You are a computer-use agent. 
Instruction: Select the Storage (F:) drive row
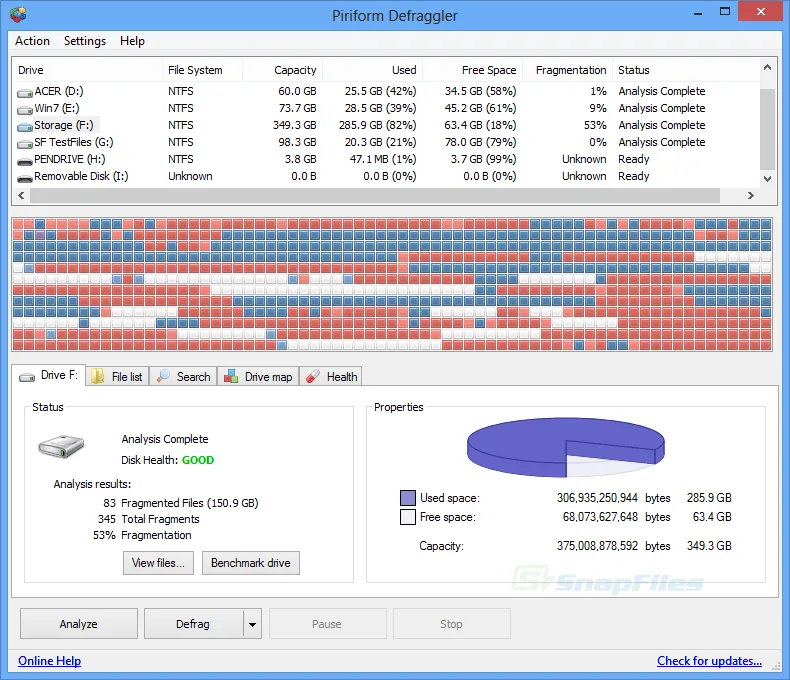click(386, 125)
